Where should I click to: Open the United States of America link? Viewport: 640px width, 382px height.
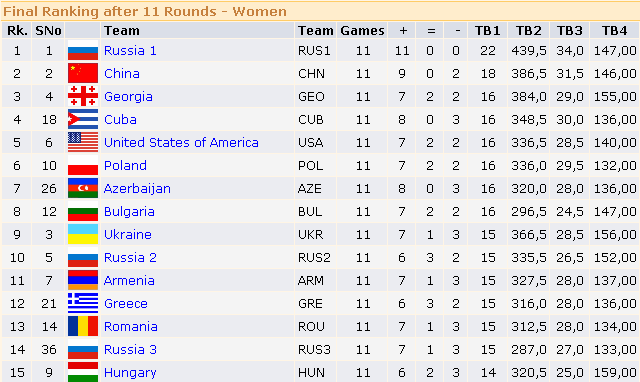pos(181,142)
